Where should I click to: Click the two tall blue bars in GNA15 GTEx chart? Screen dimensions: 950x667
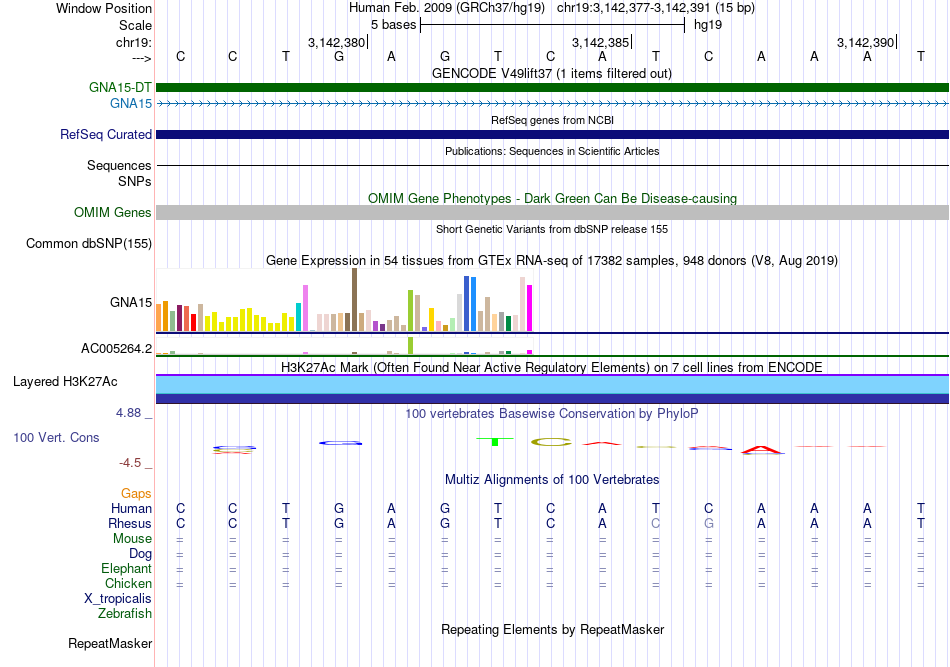tap(470, 304)
